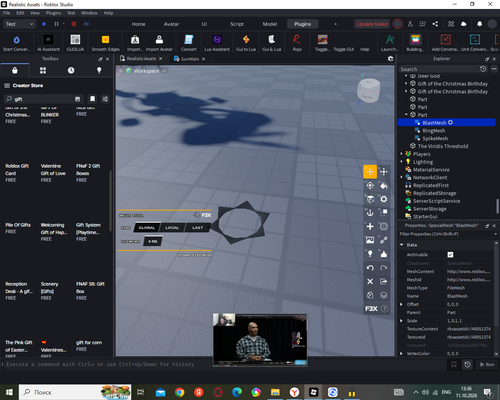Open Toolbox recent tab with clock icon

71,70
